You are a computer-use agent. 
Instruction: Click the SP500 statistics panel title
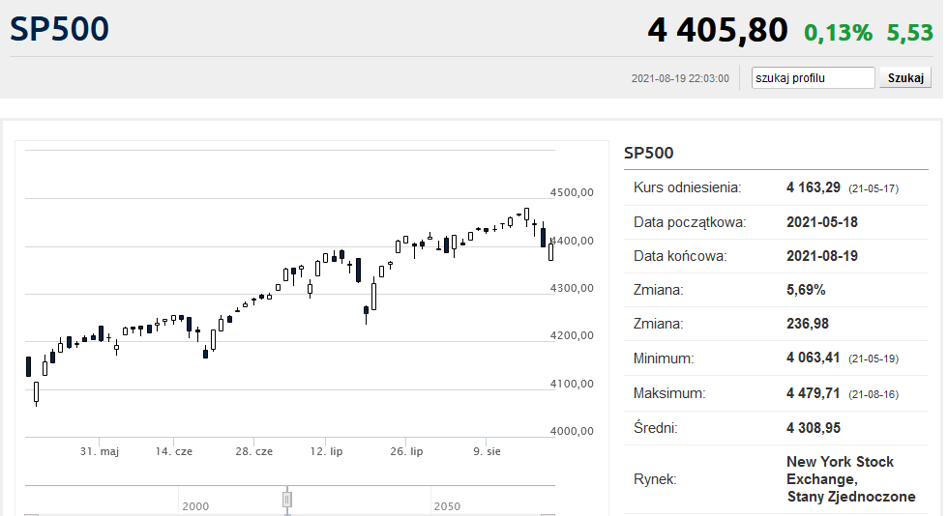point(648,153)
